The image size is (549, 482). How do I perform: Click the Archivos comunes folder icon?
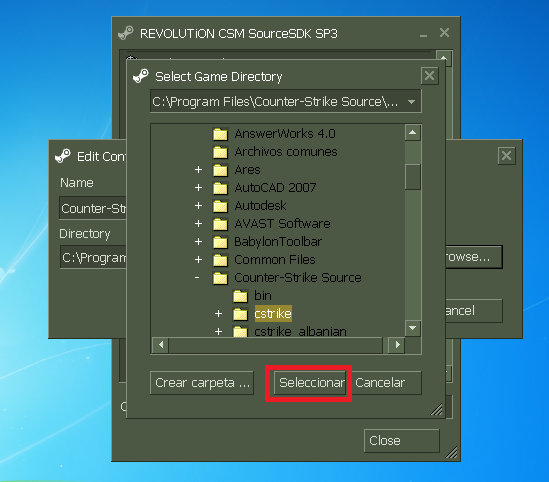(x=220, y=152)
